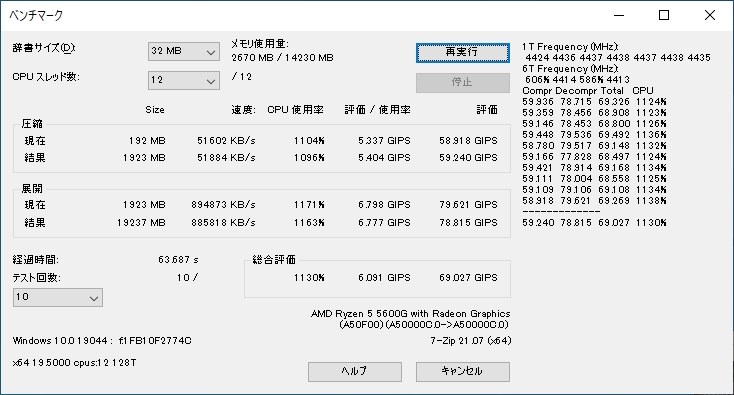Screen dimensions: 734x395
Task: Open the test count 10 dropdown
Action: [58, 298]
